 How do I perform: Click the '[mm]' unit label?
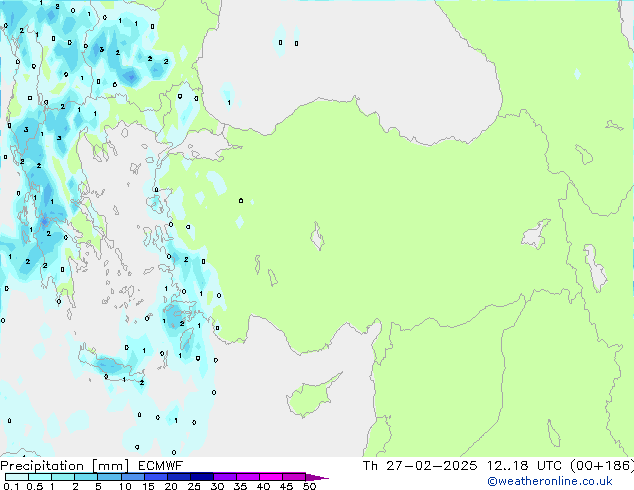[x=110, y=466]
